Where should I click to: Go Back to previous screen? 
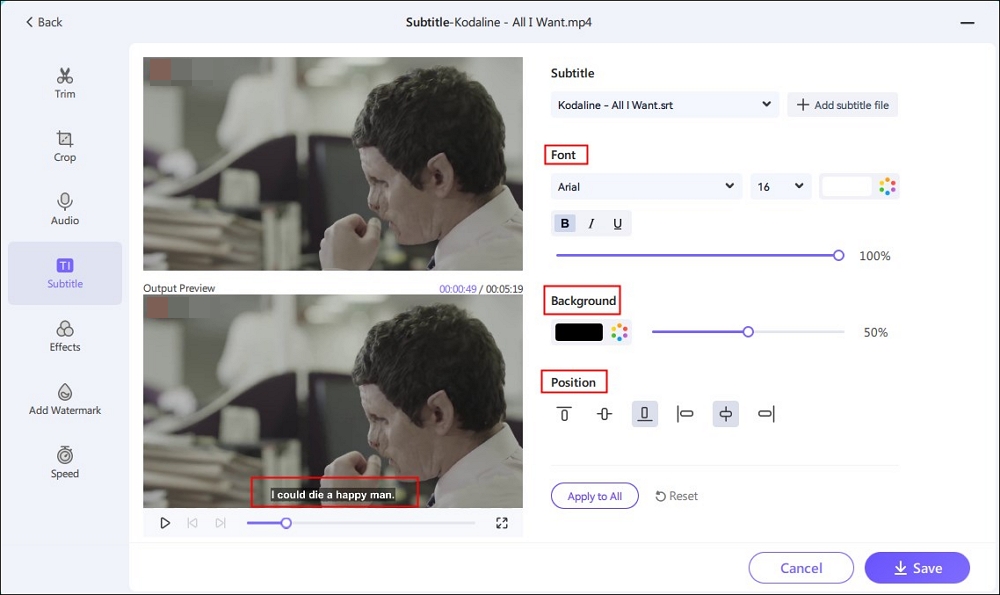tap(43, 22)
